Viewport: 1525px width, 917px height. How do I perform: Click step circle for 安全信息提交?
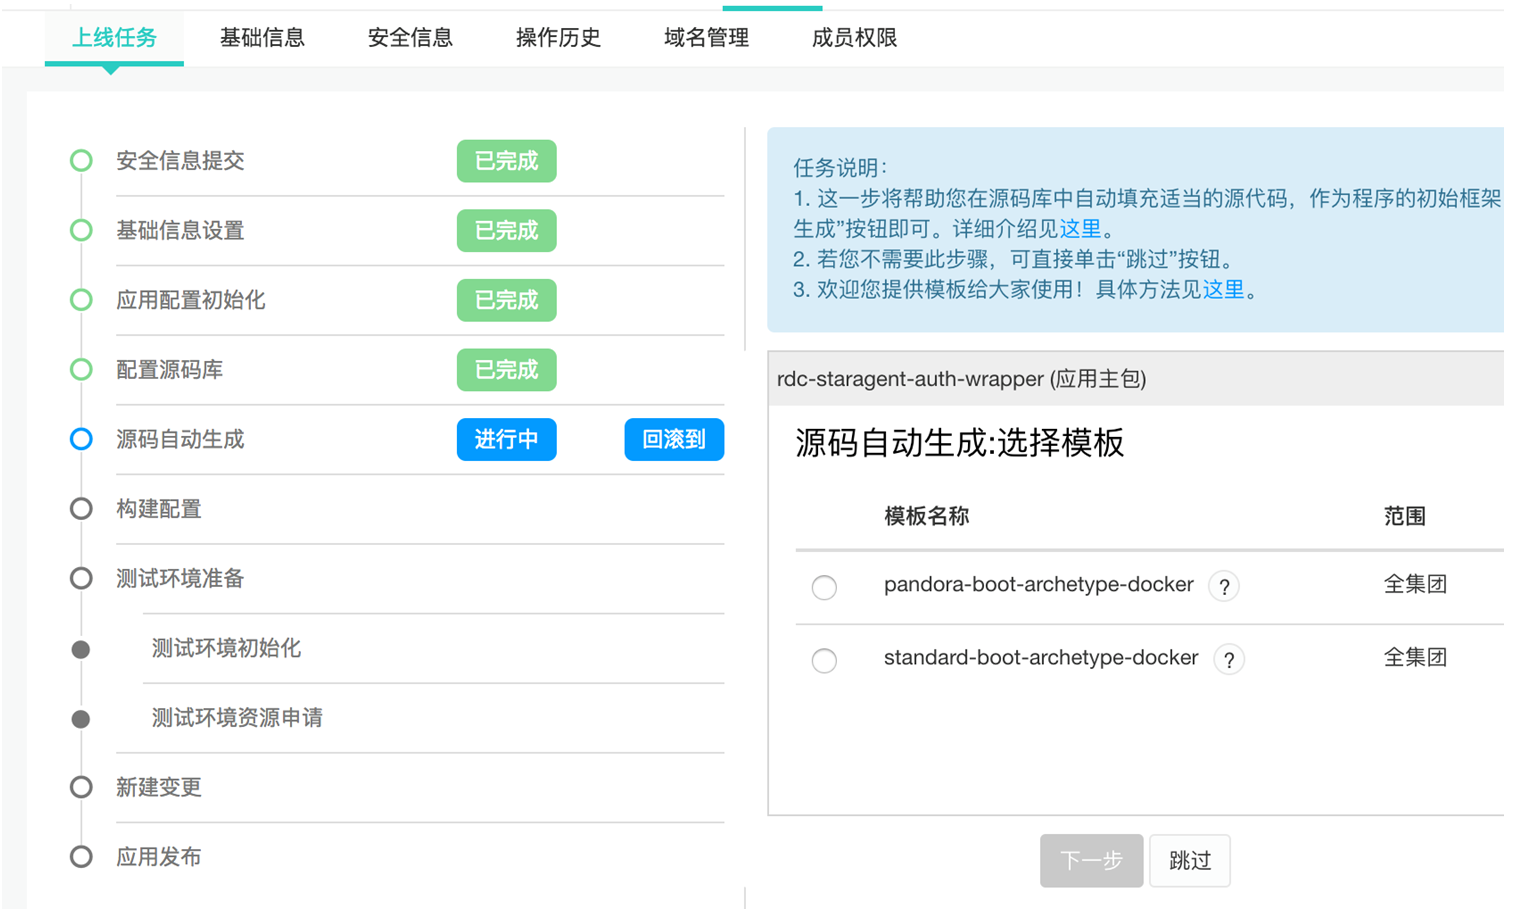point(81,161)
